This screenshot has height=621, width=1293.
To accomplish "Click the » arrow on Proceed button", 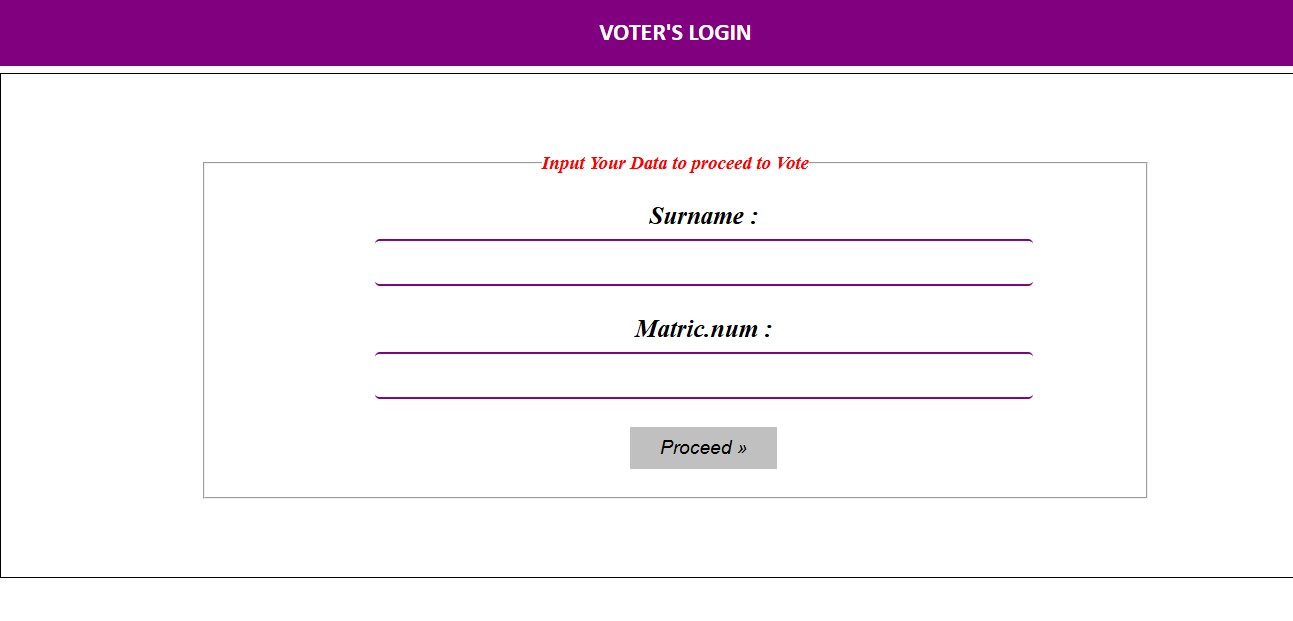I will pyautogui.click(x=742, y=448).
